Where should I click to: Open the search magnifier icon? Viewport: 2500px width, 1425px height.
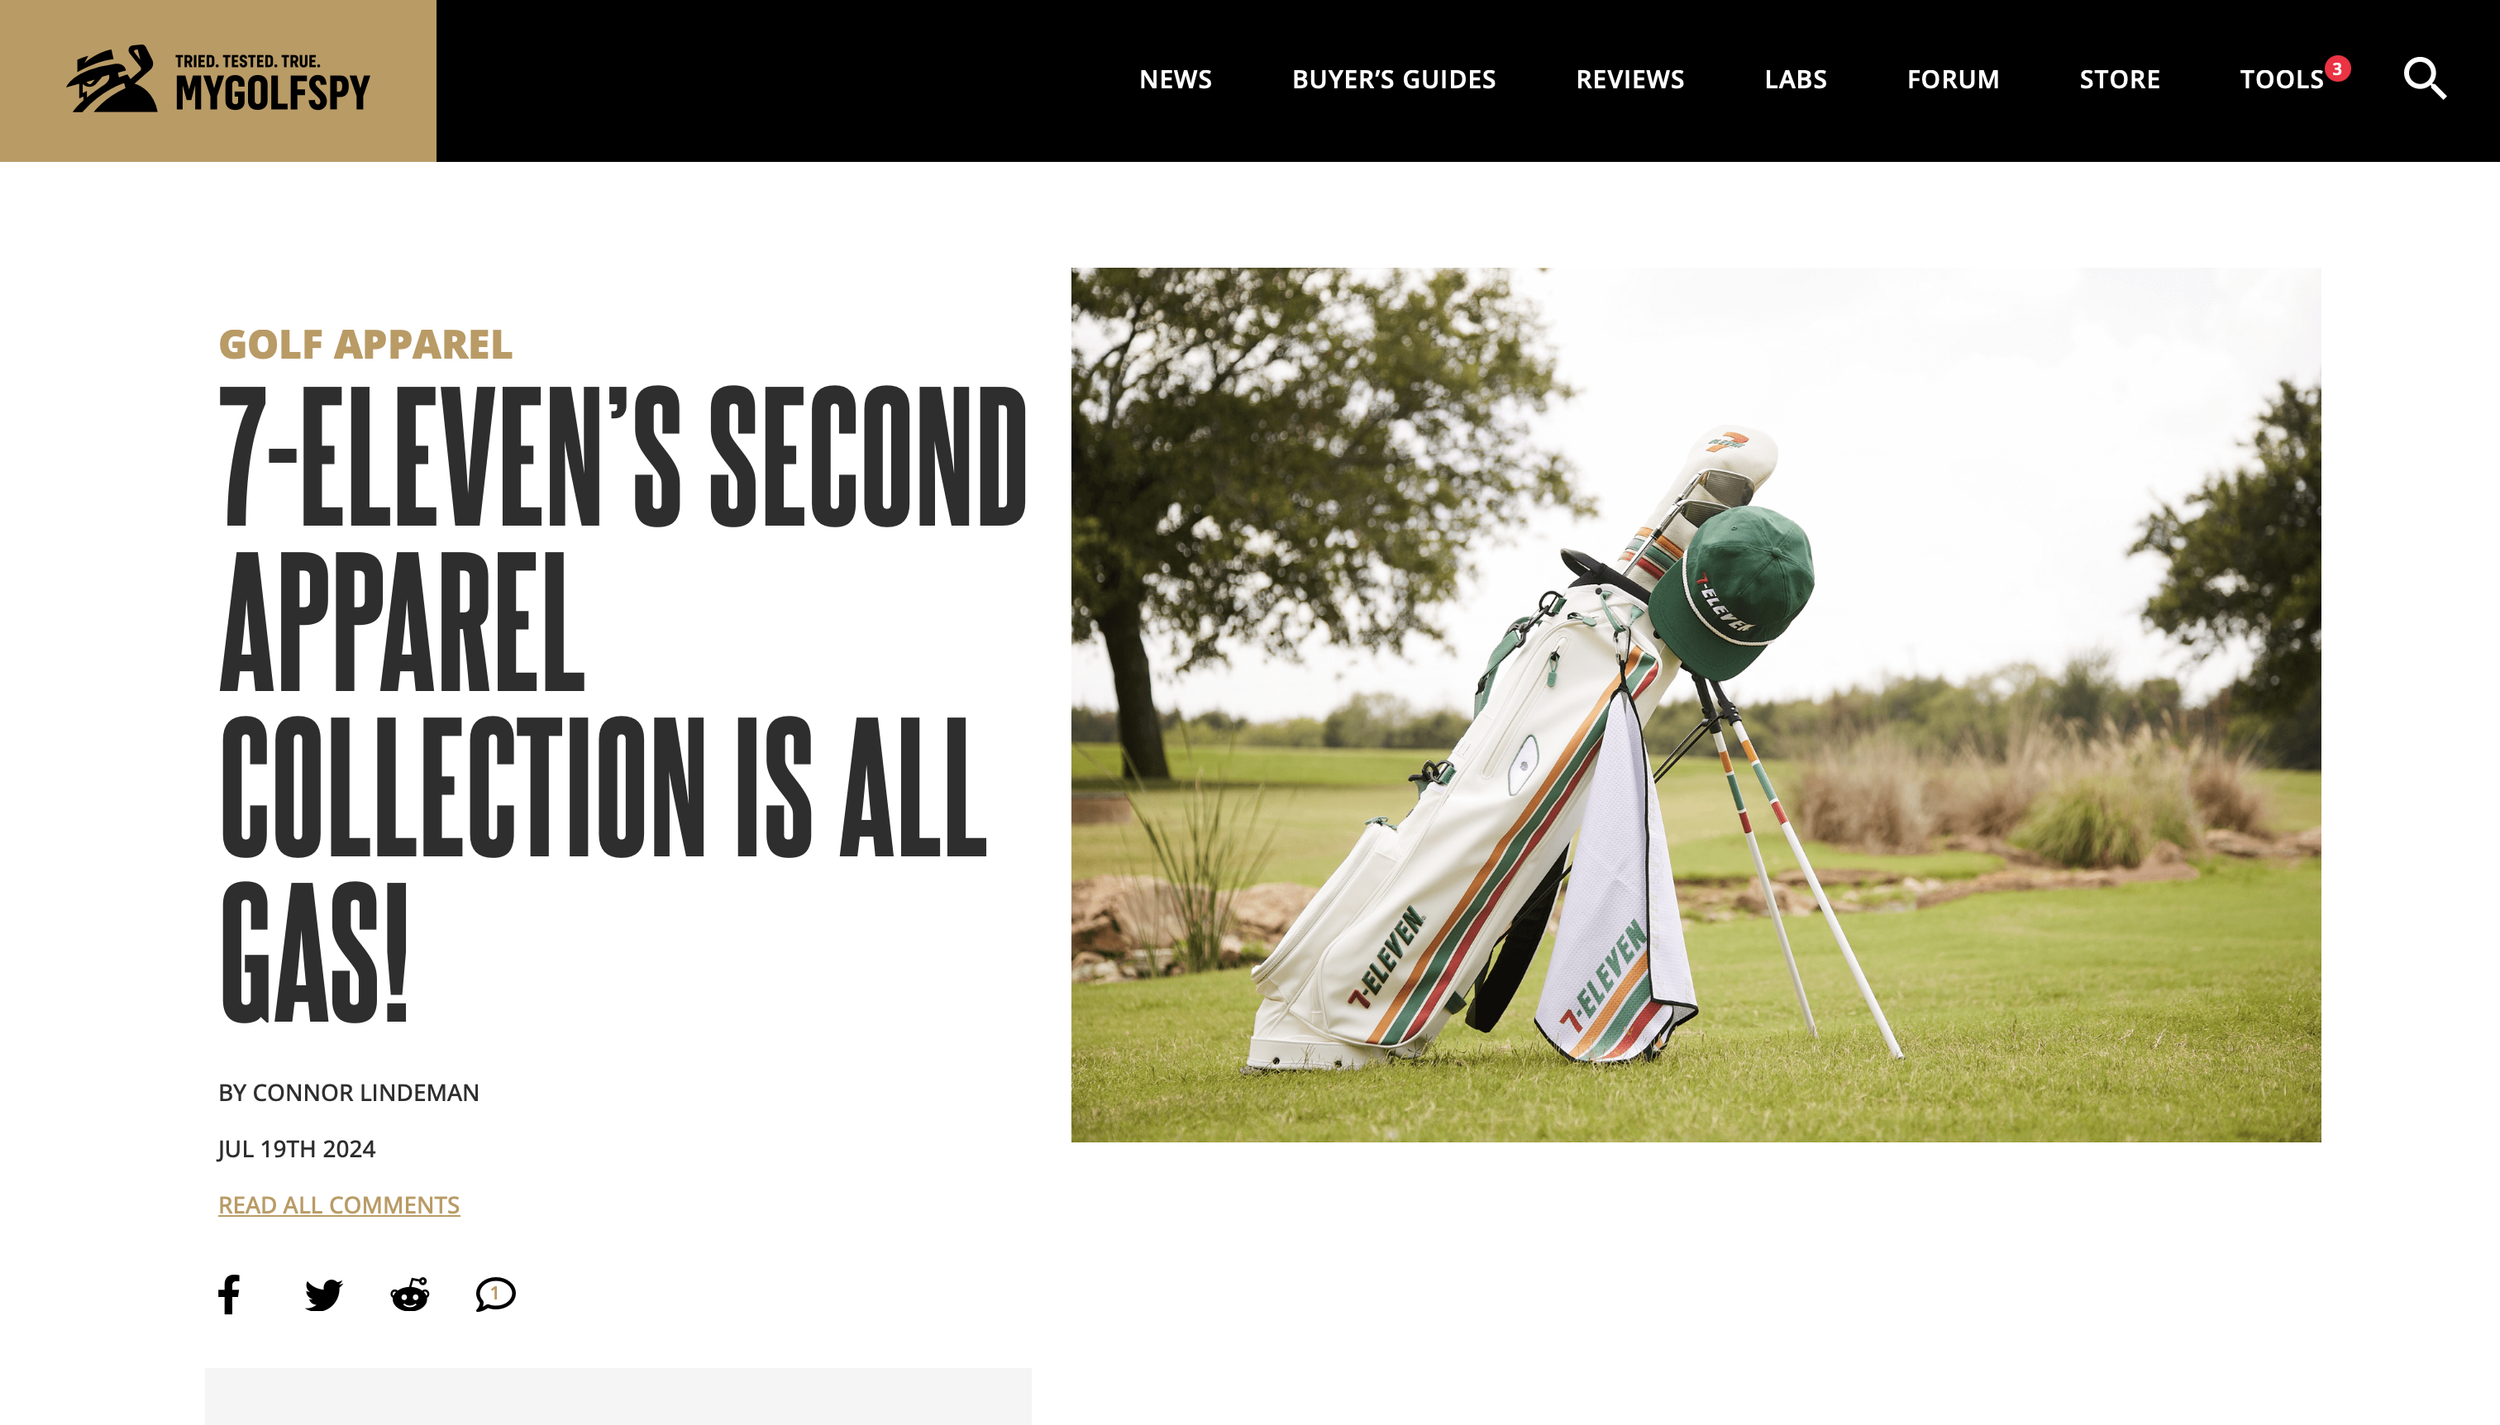[2425, 78]
